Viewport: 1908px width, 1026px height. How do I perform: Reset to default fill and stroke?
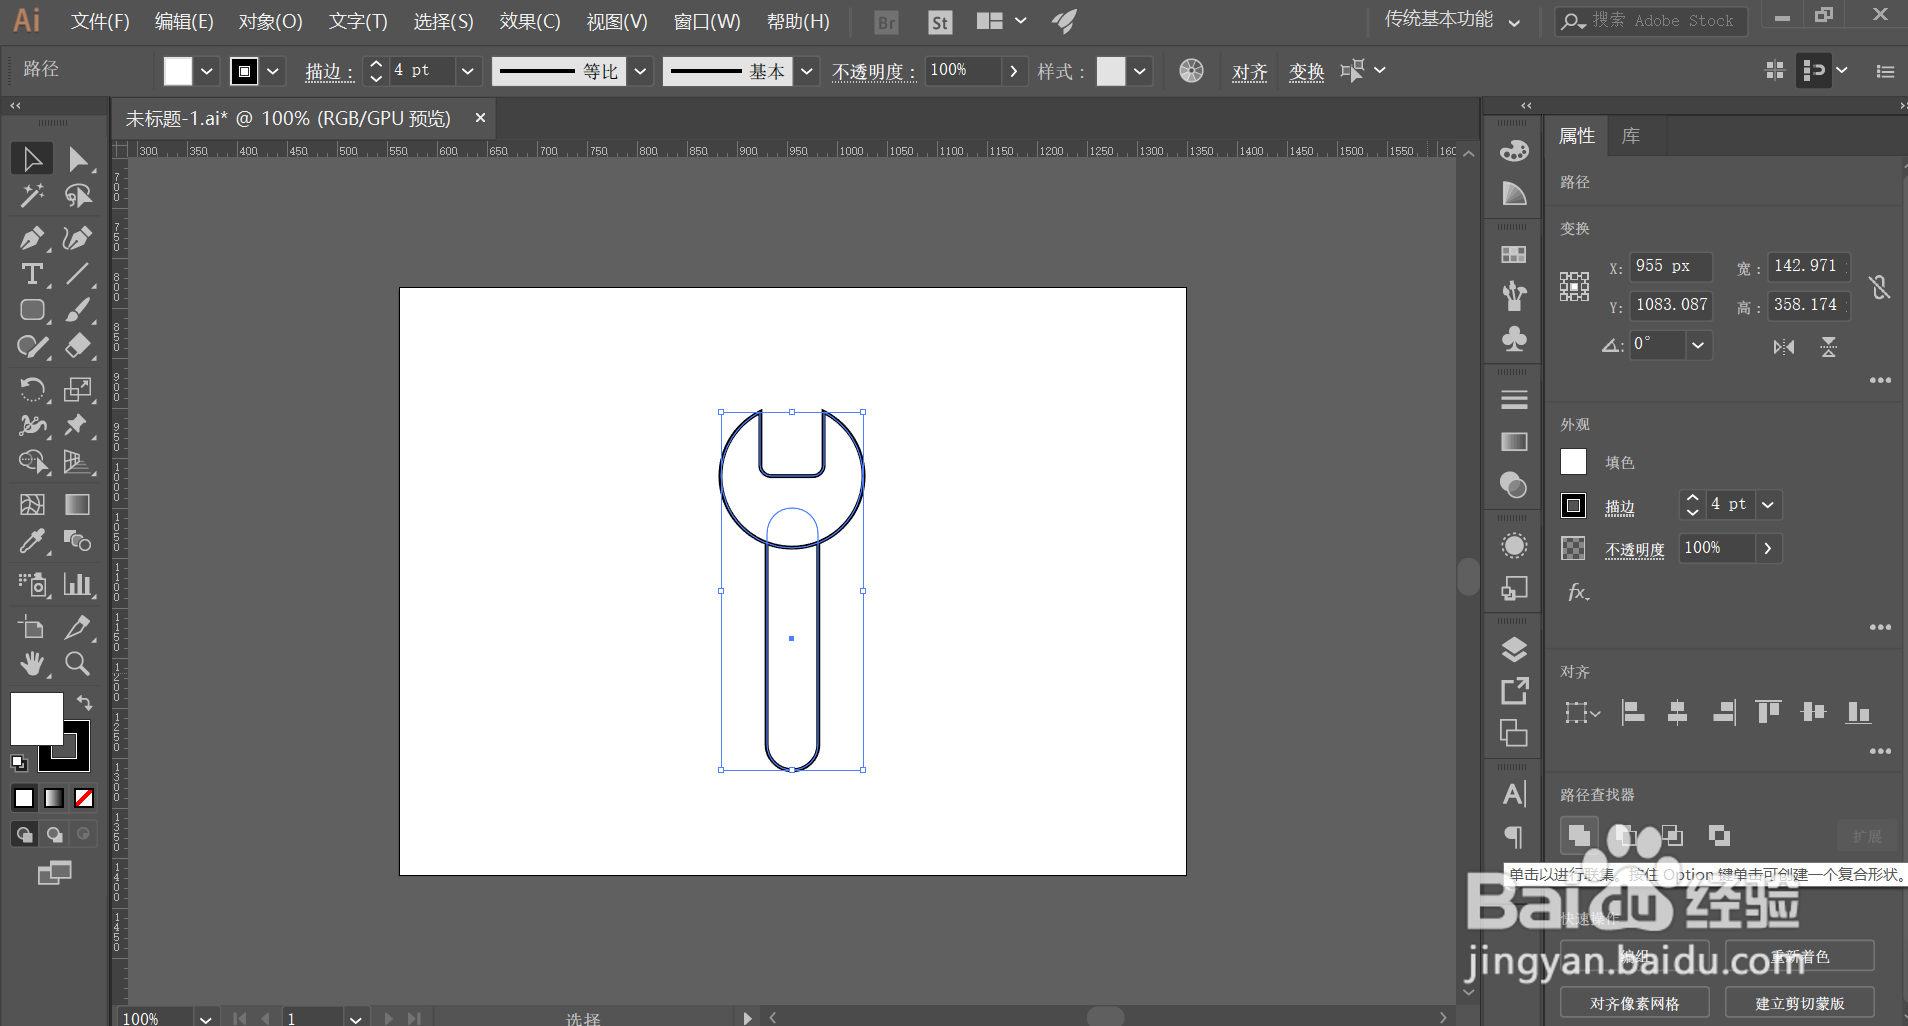point(19,762)
